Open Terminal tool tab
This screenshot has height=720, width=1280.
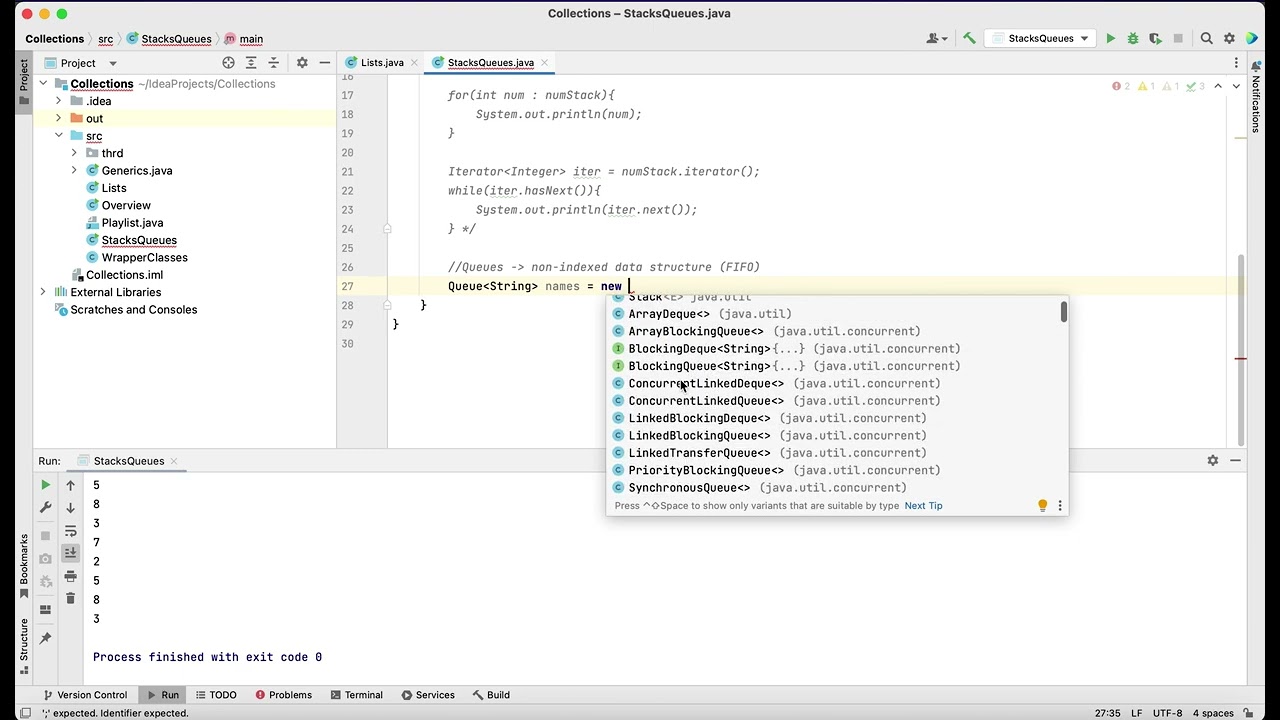(x=356, y=695)
